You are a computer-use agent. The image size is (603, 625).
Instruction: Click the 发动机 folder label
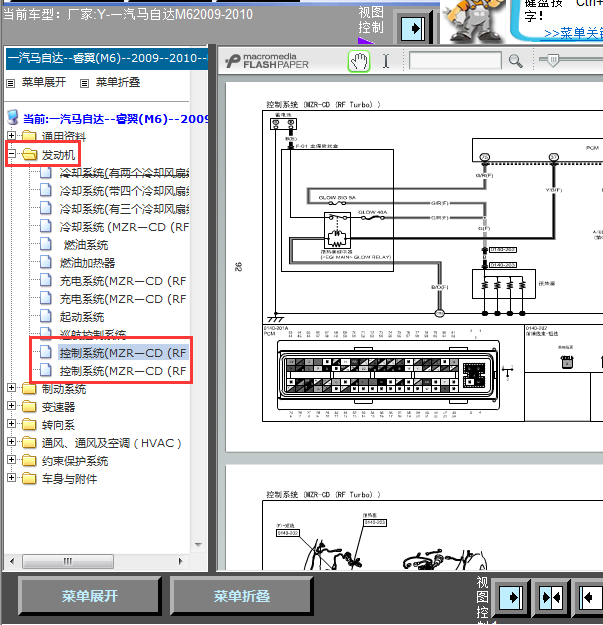coord(58,155)
